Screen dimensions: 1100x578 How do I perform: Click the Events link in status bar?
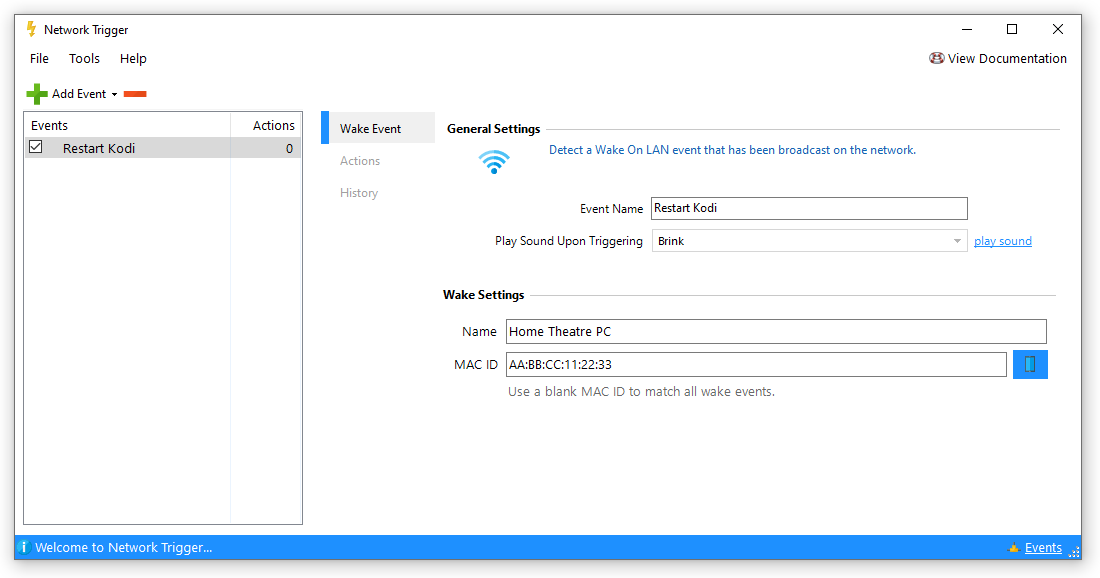point(1043,548)
